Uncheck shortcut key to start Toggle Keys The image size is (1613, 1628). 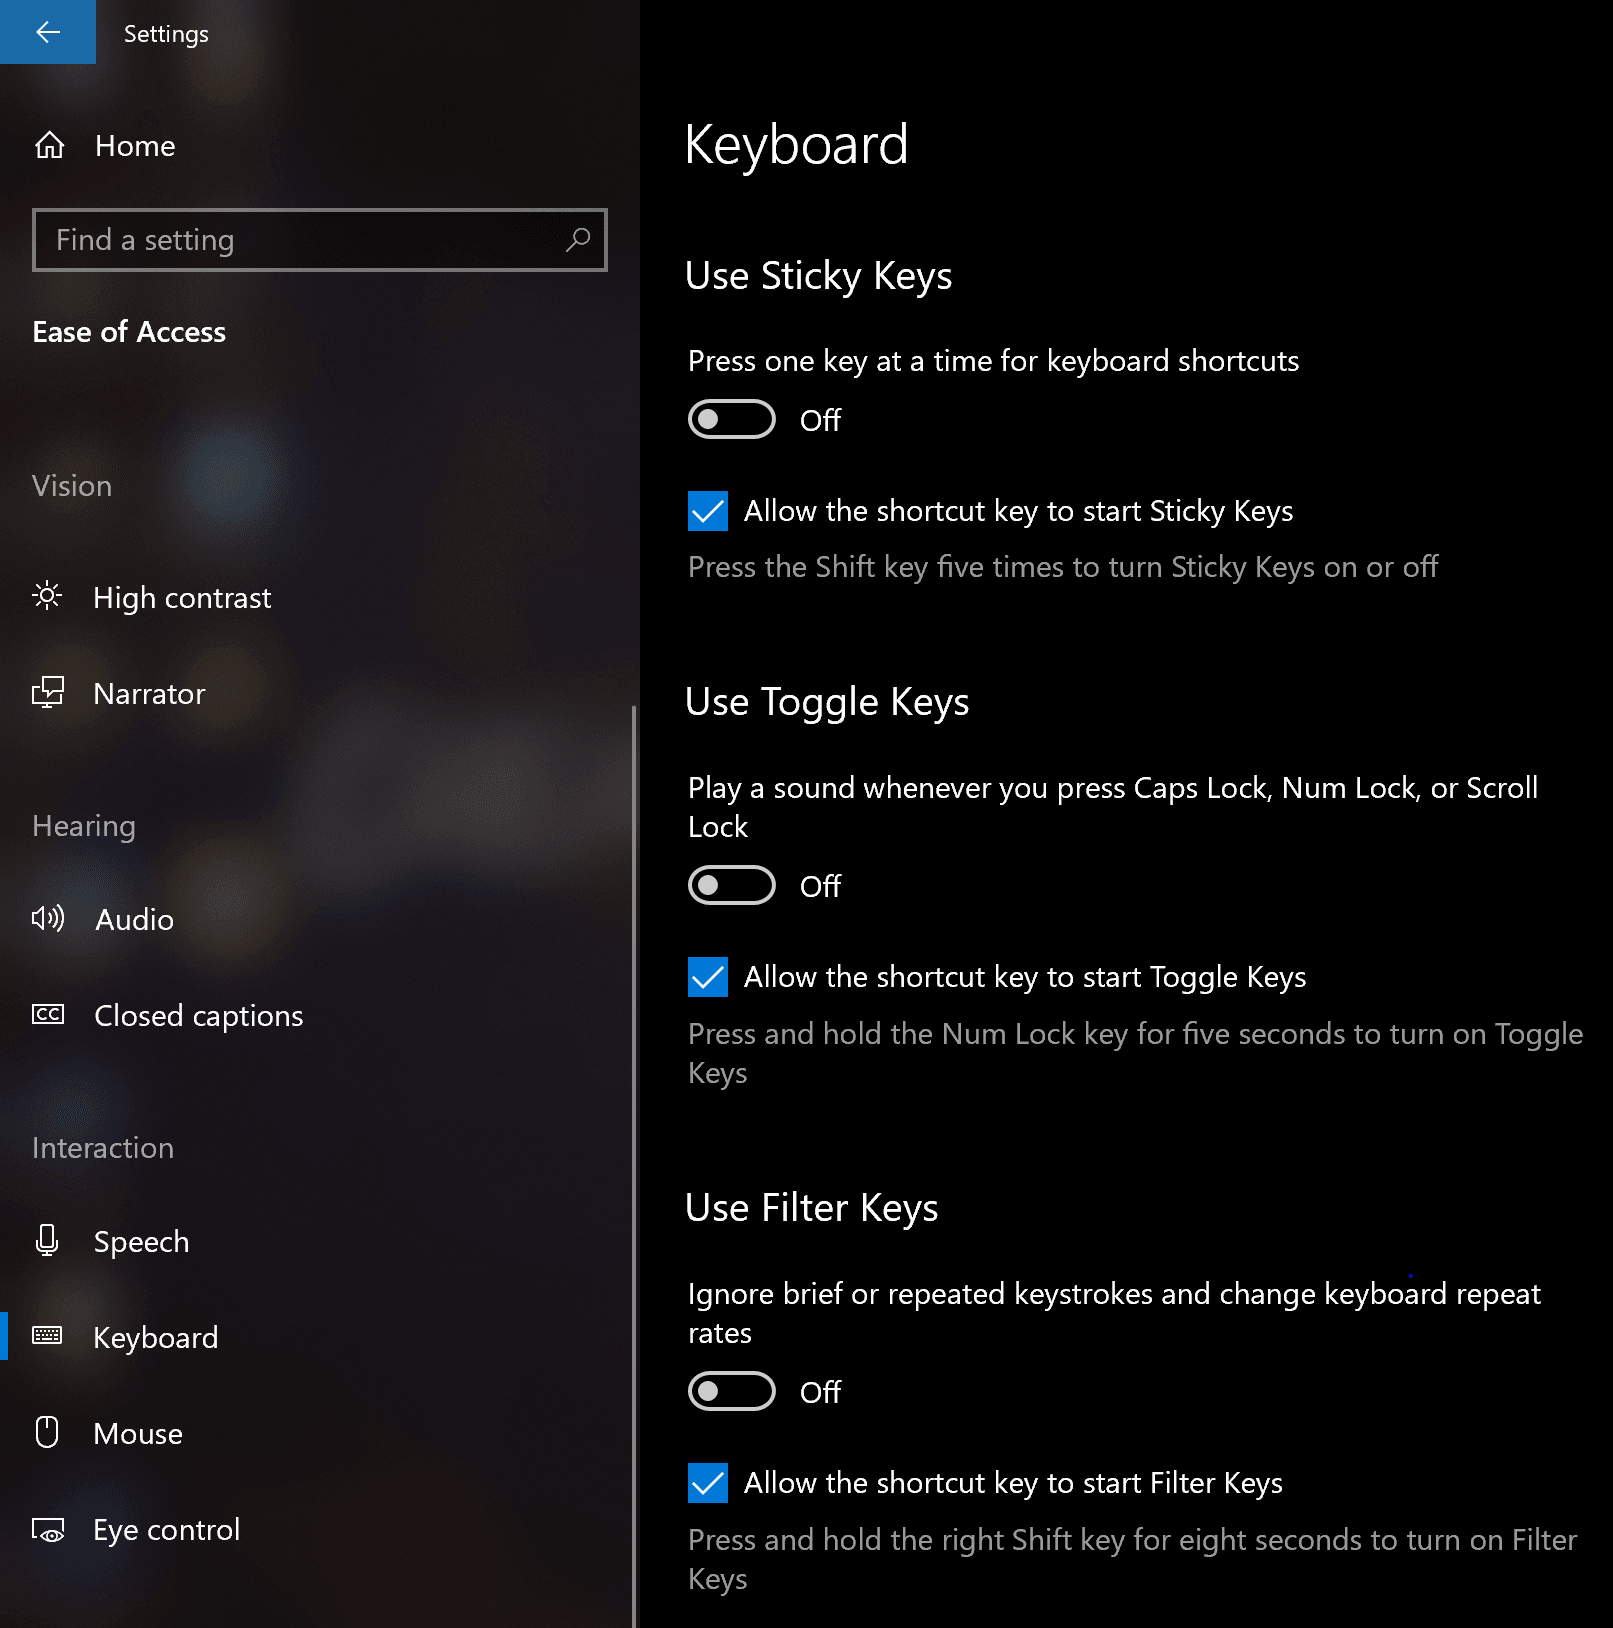point(708,977)
